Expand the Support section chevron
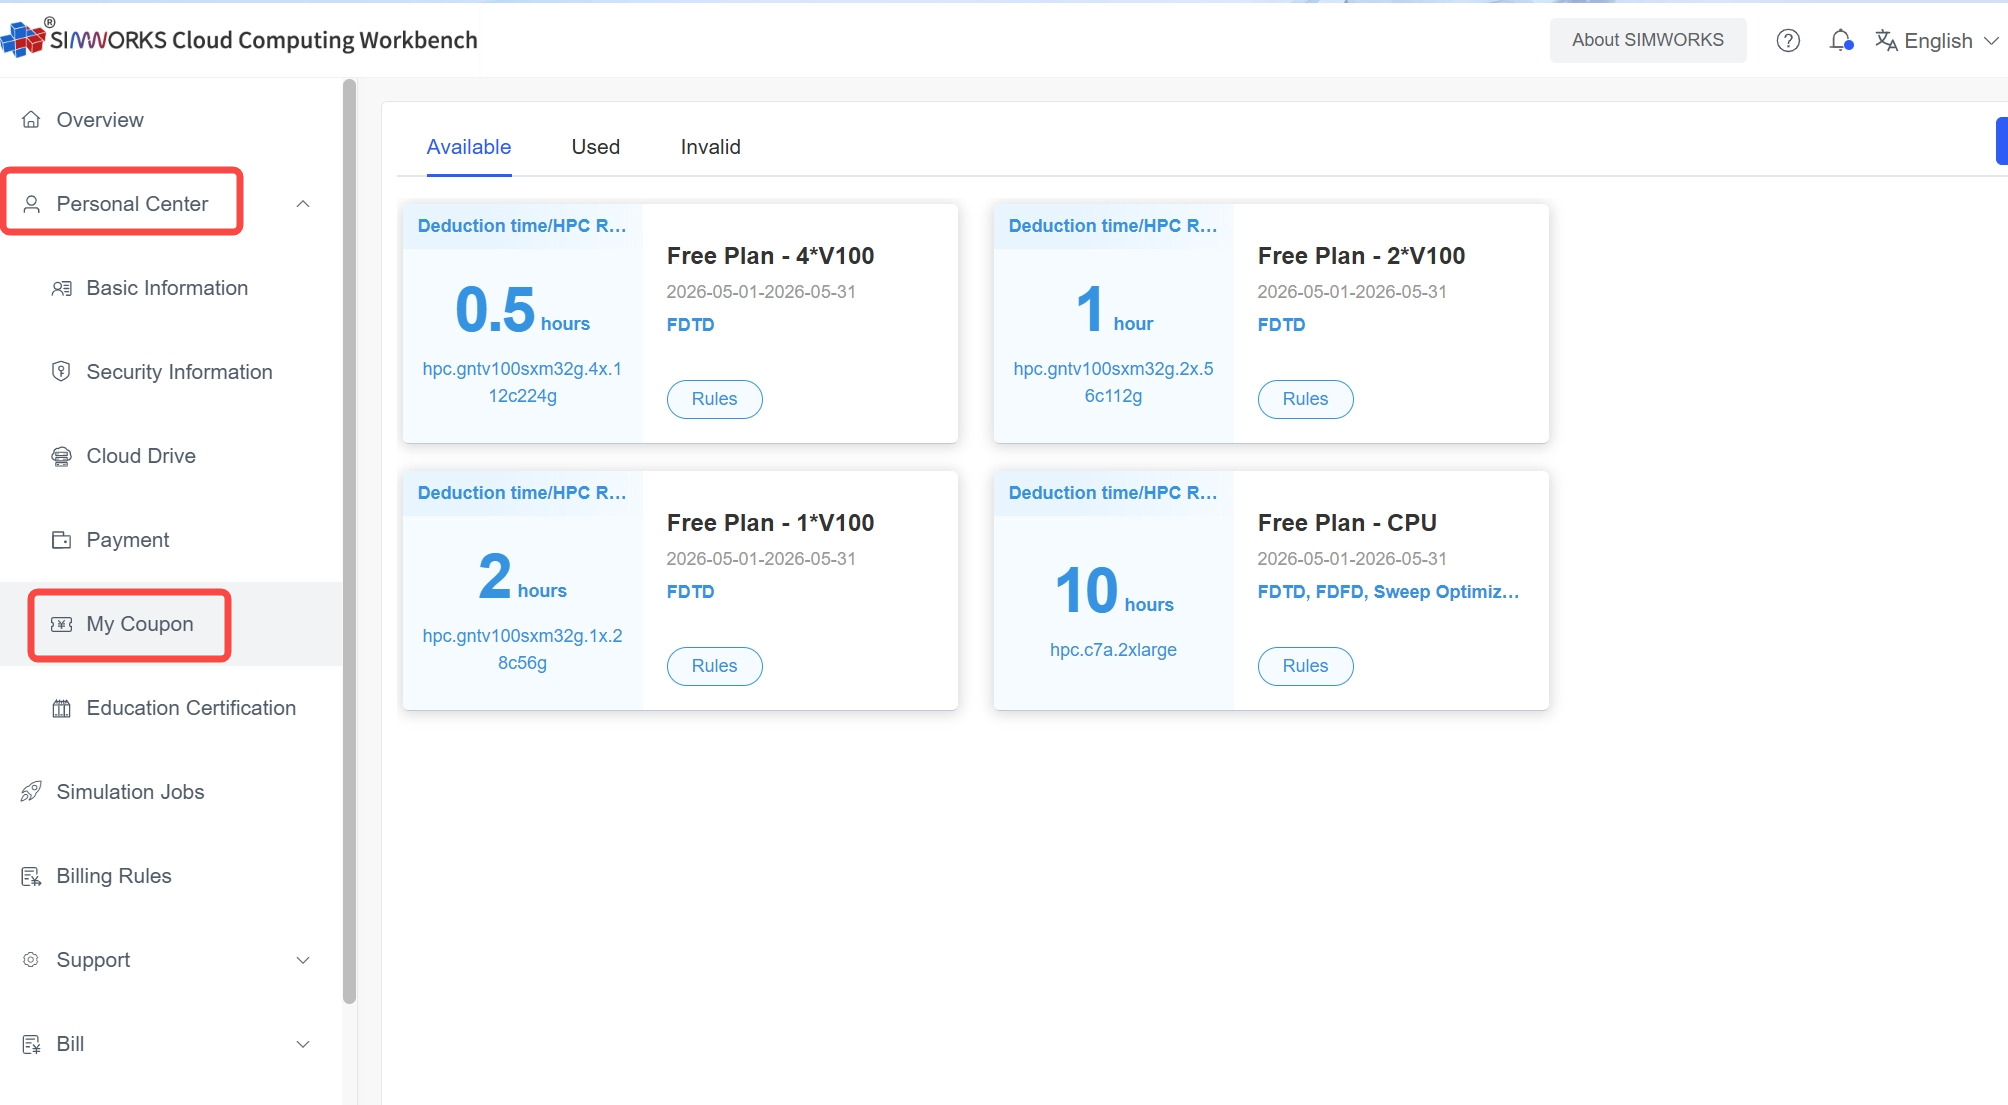 pyautogui.click(x=303, y=960)
